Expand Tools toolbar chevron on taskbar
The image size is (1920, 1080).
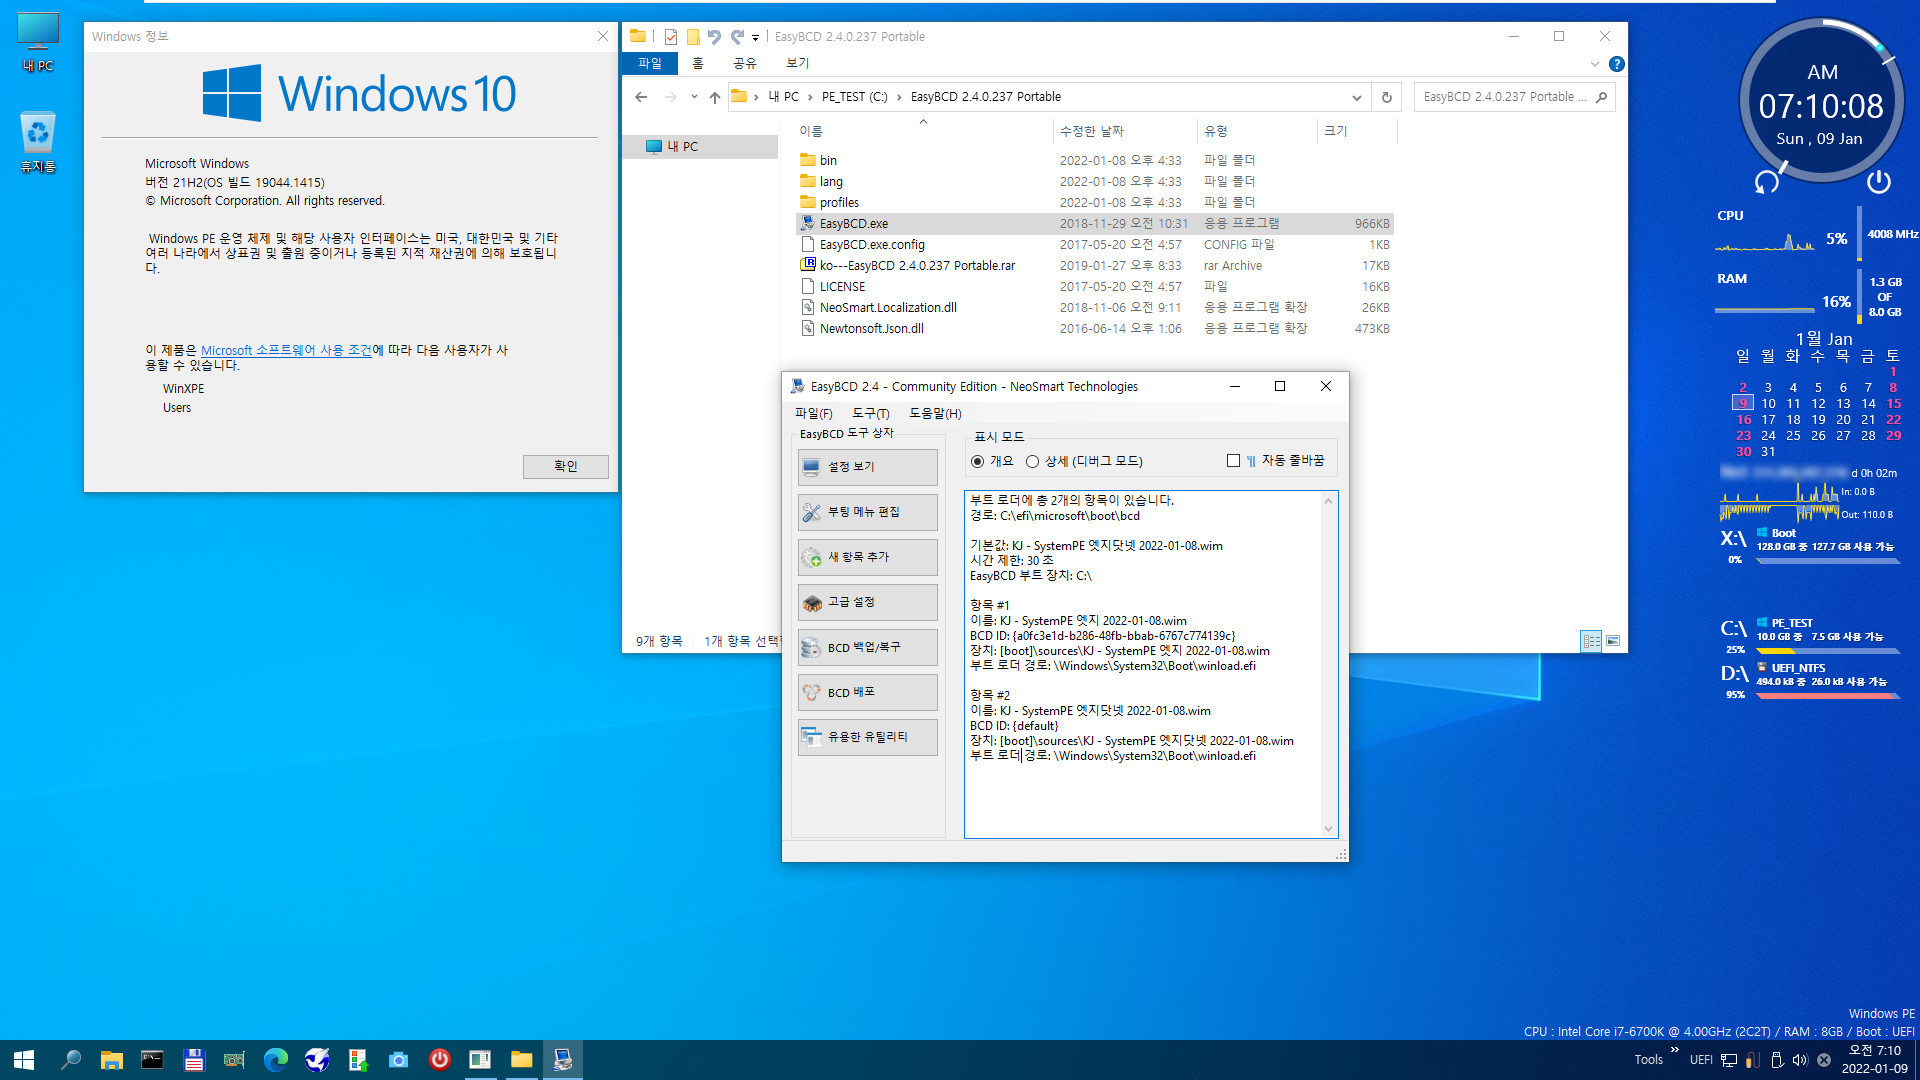click(1674, 1050)
